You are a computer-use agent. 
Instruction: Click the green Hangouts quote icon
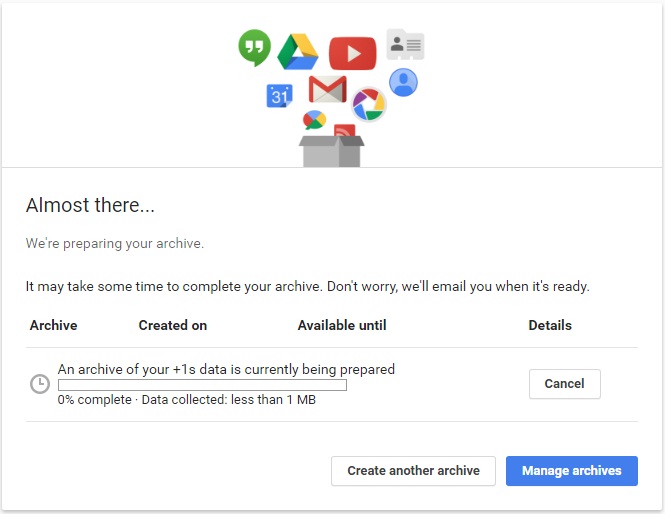(254, 47)
